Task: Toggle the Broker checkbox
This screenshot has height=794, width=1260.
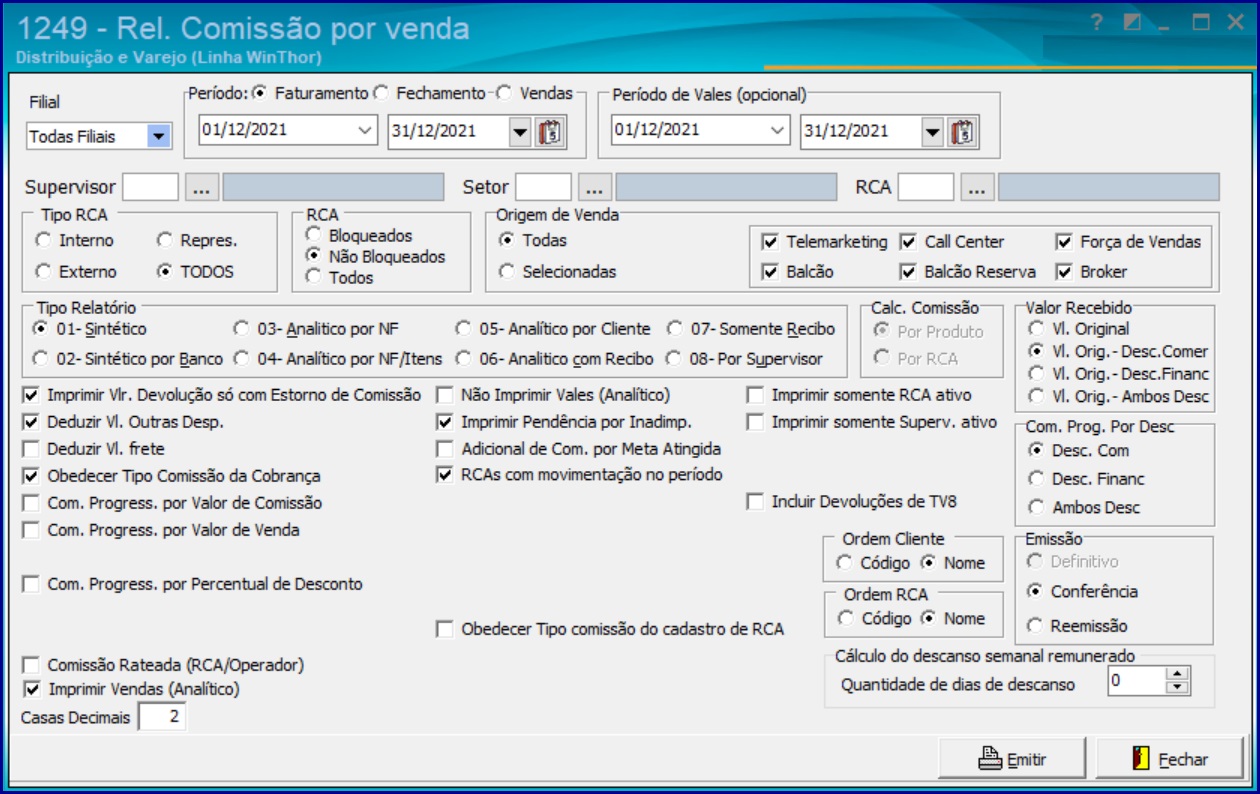Action: click(x=1091, y=272)
